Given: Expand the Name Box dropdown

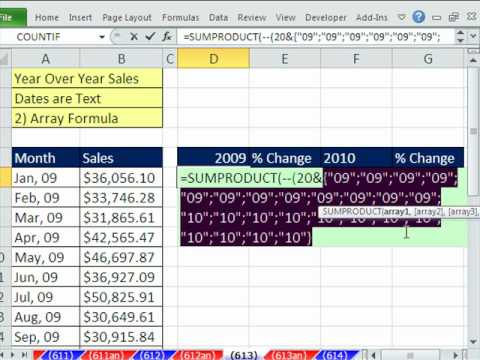Looking at the screenshot, I should 102,37.
